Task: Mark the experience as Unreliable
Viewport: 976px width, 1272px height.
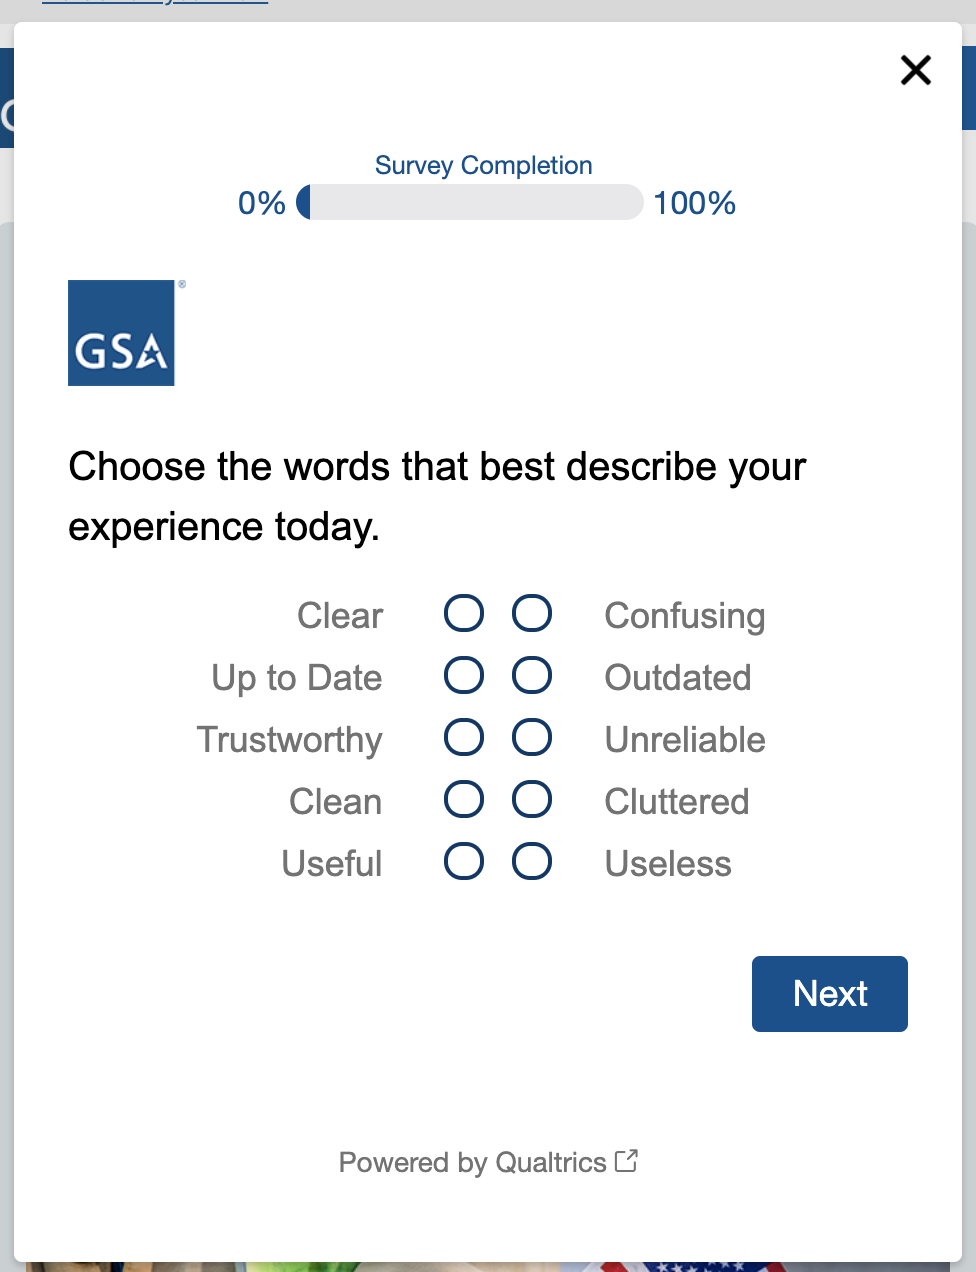Action: 532,738
